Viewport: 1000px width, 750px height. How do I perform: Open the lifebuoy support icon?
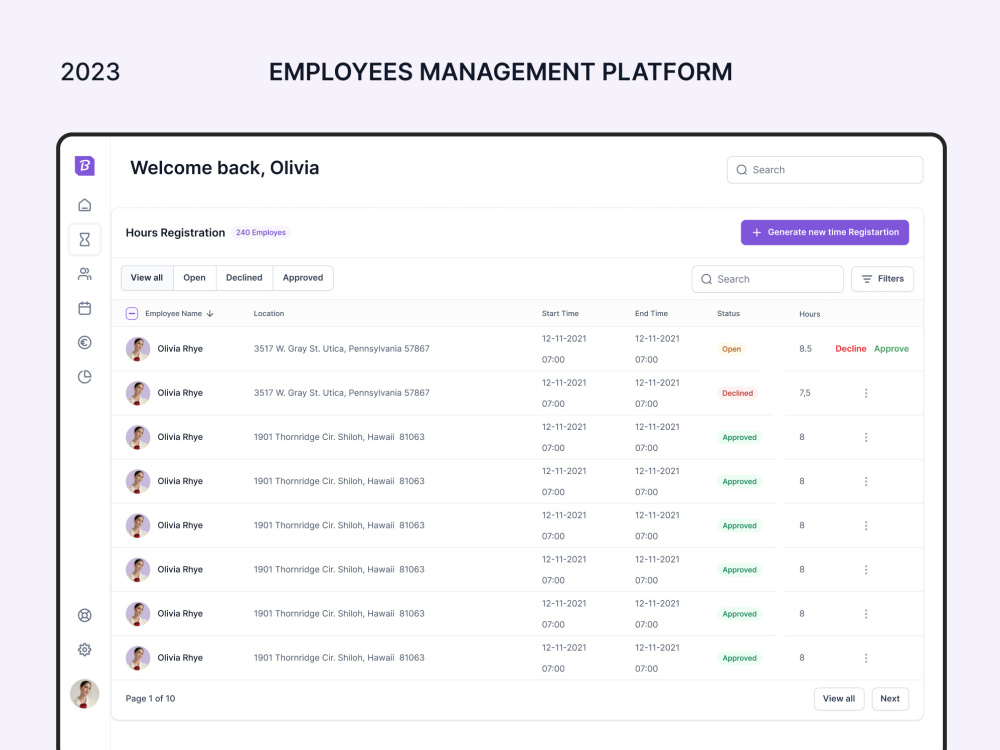tap(85, 615)
